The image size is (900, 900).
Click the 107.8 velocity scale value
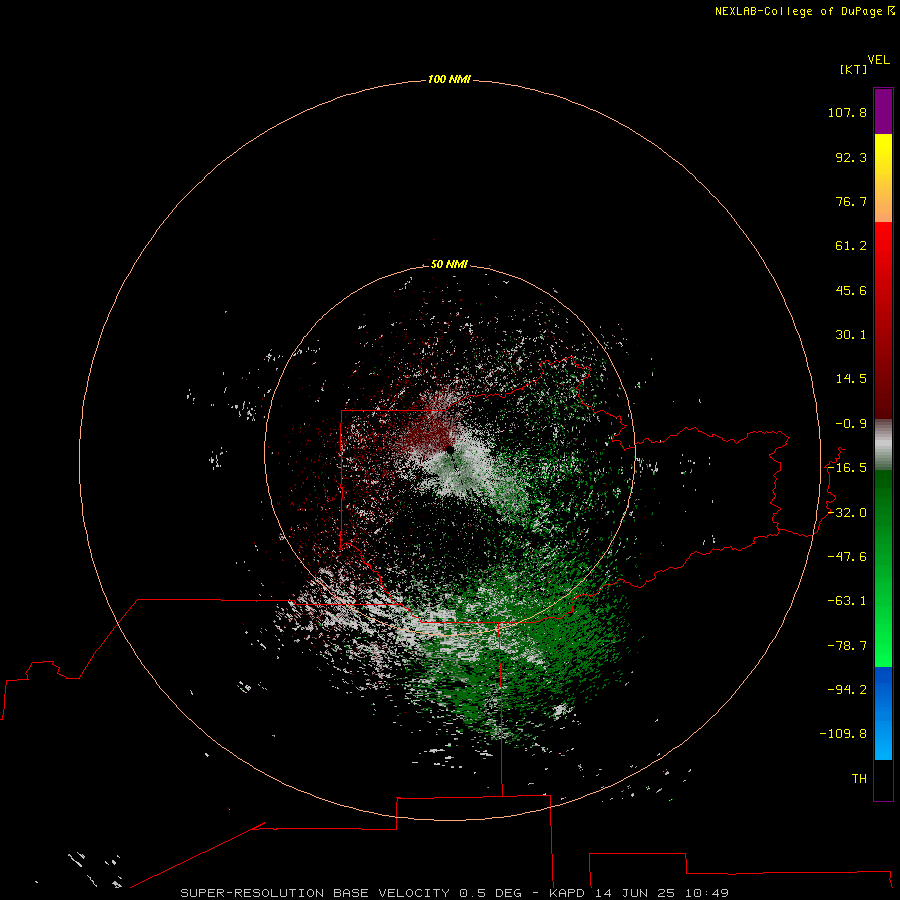pyautogui.click(x=847, y=112)
